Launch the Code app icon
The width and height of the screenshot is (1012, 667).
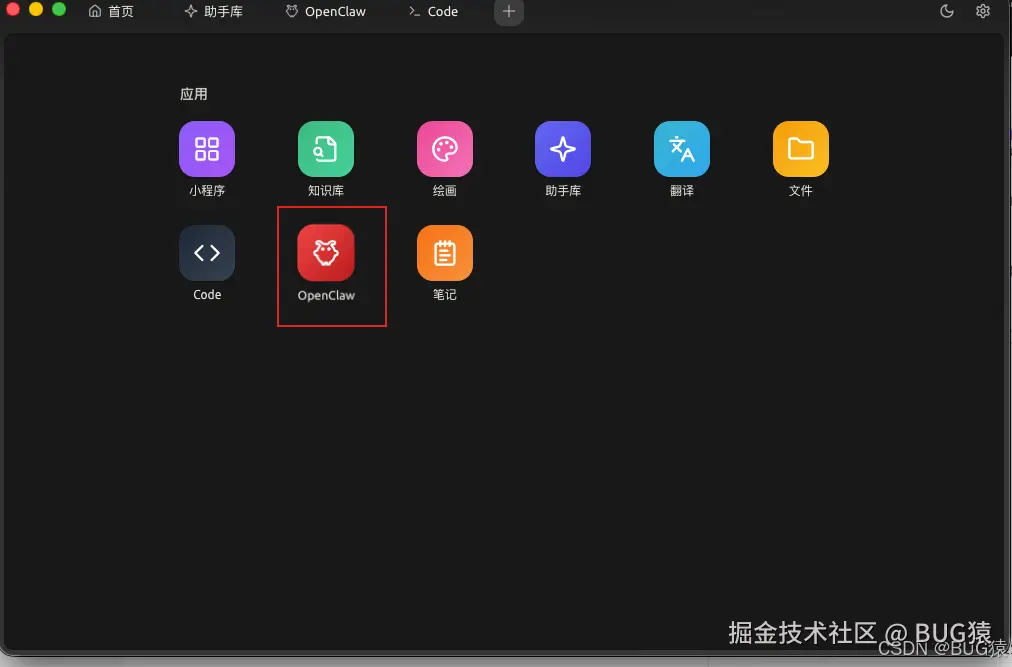click(x=207, y=252)
